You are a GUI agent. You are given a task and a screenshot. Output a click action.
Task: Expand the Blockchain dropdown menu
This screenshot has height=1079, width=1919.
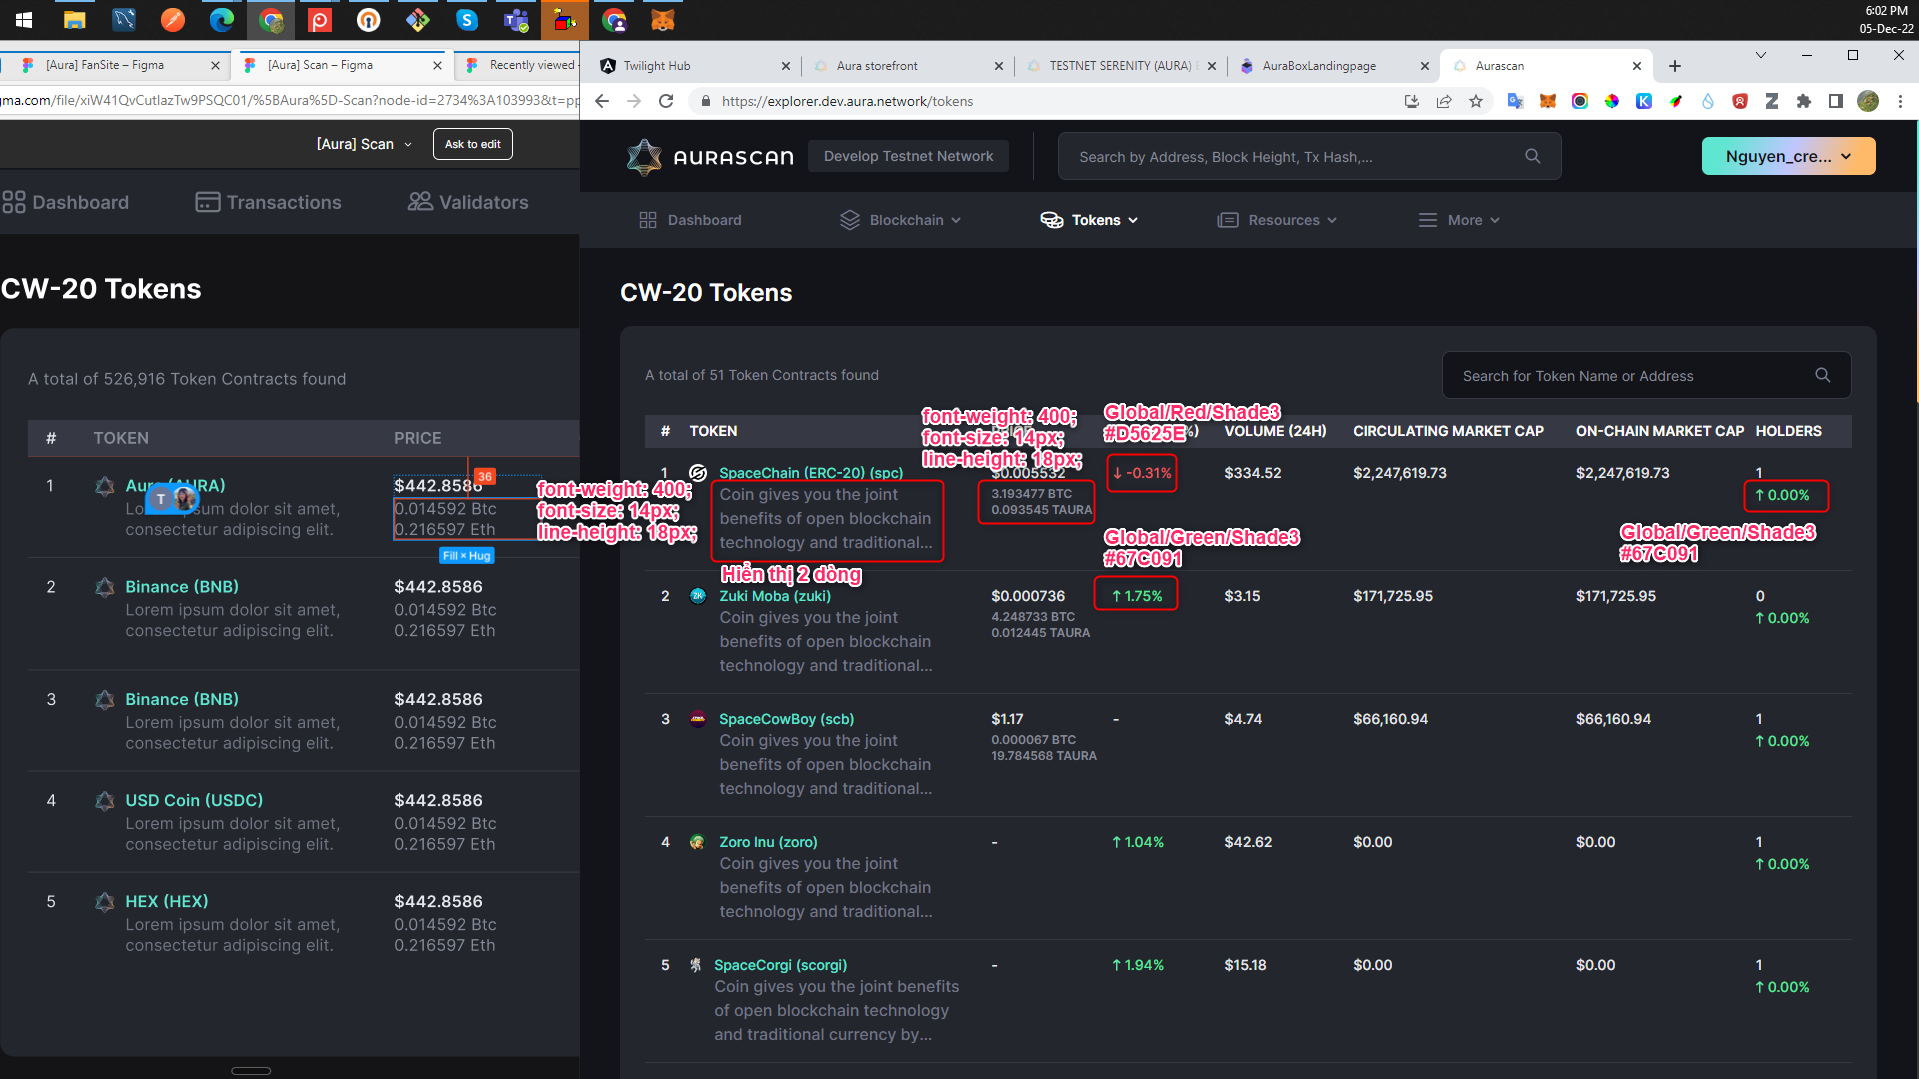pyautogui.click(x=901, y=220)
